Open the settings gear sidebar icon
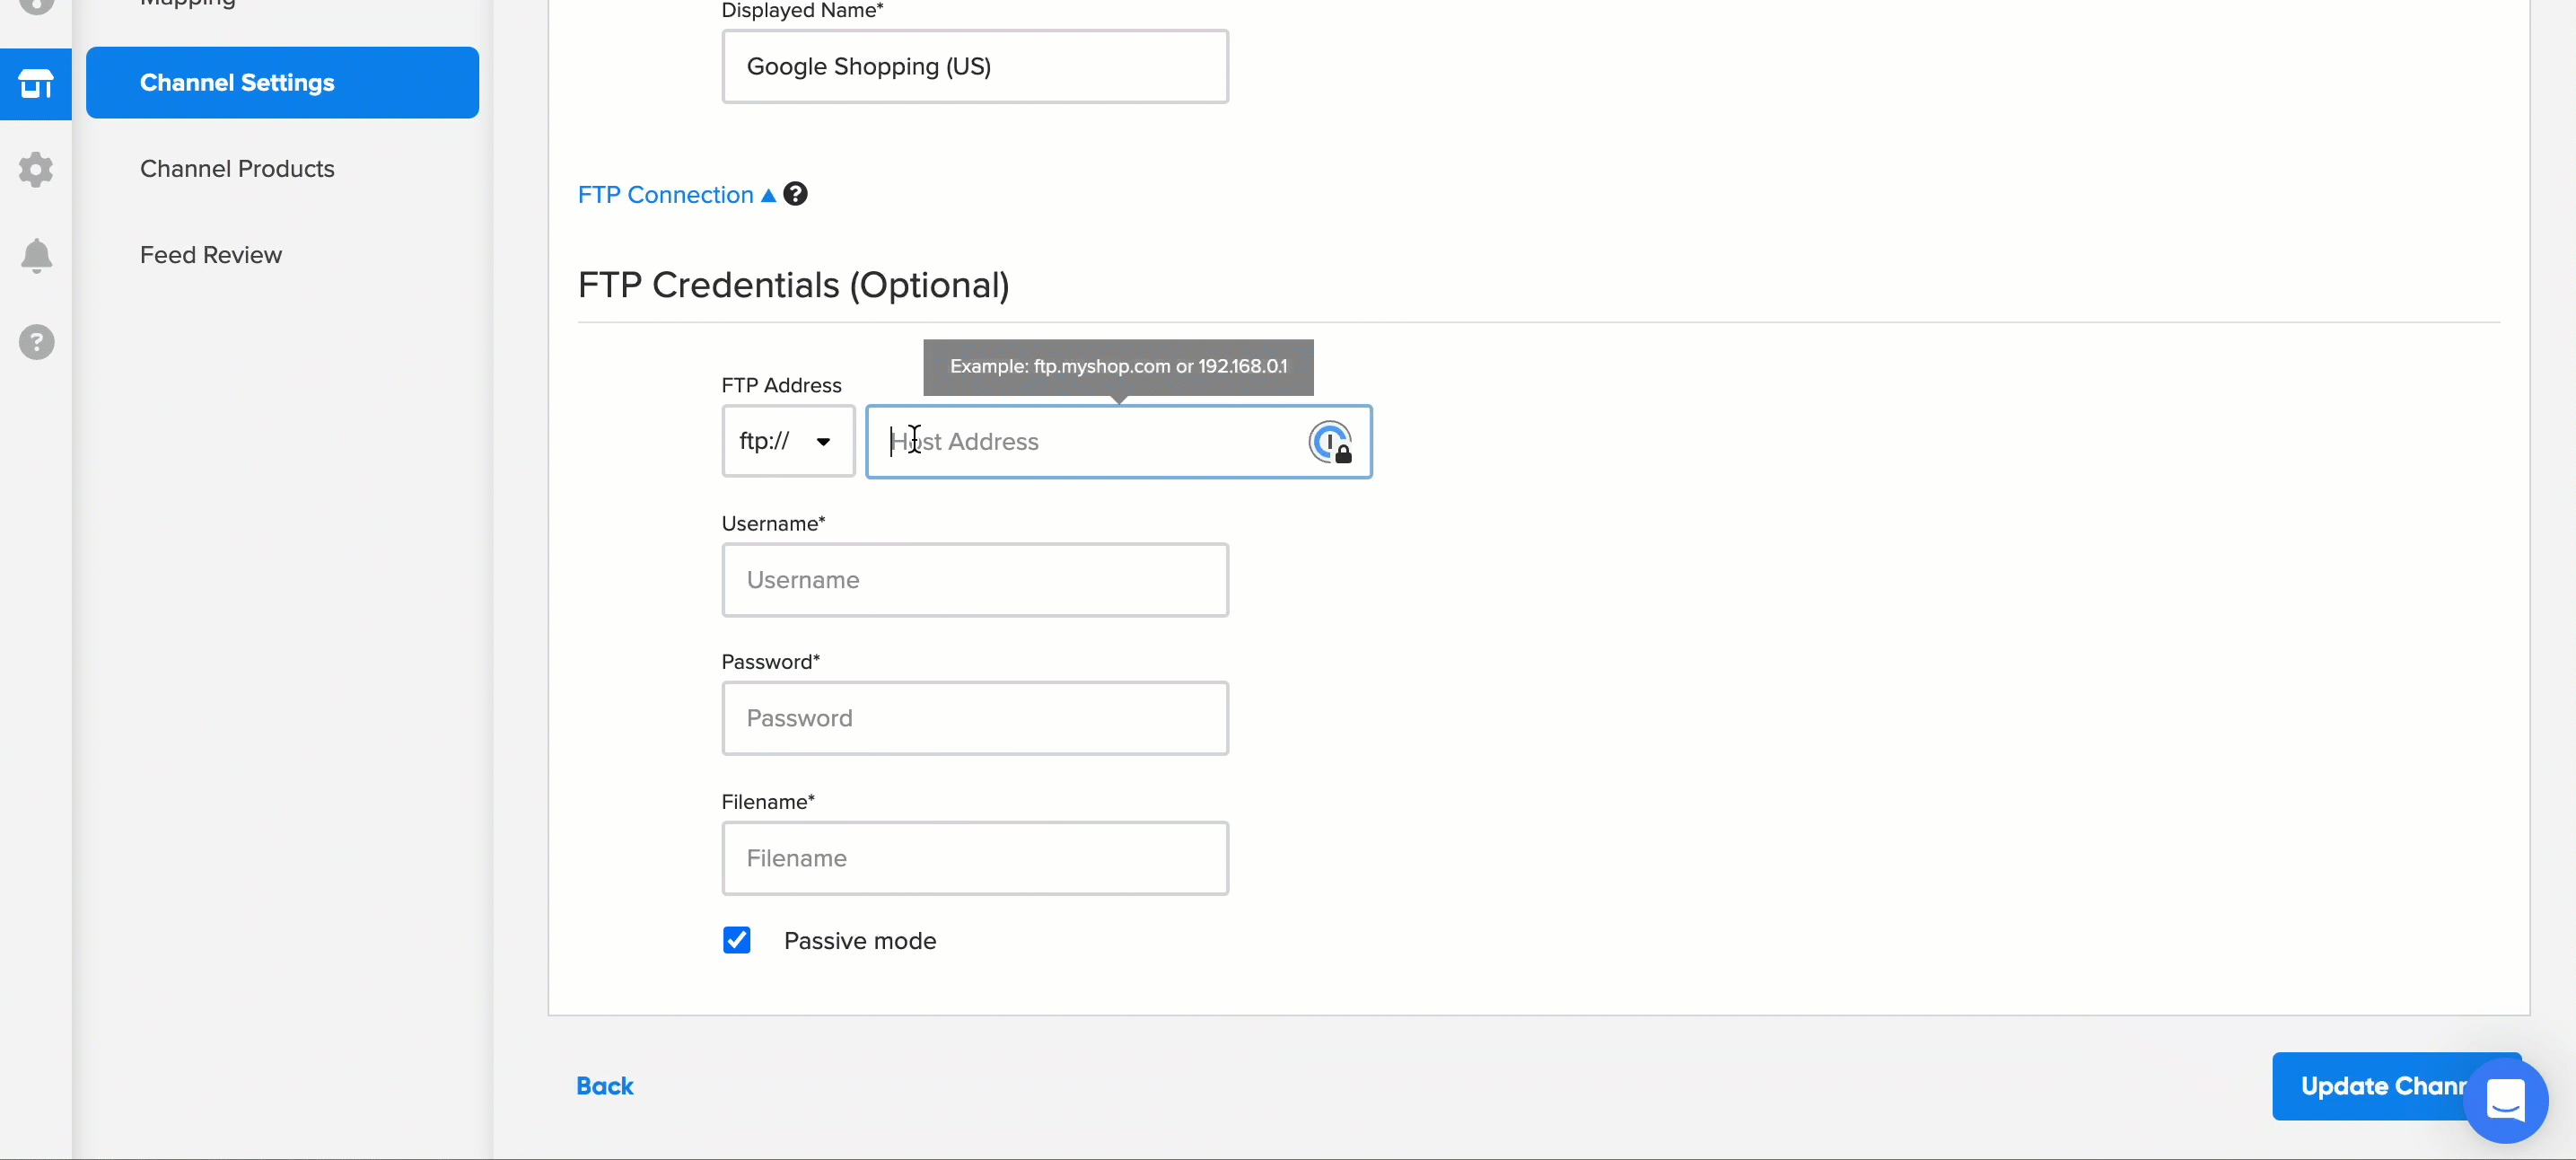This screenshot has width=2576, height=1160. click(x=36, y=170)
